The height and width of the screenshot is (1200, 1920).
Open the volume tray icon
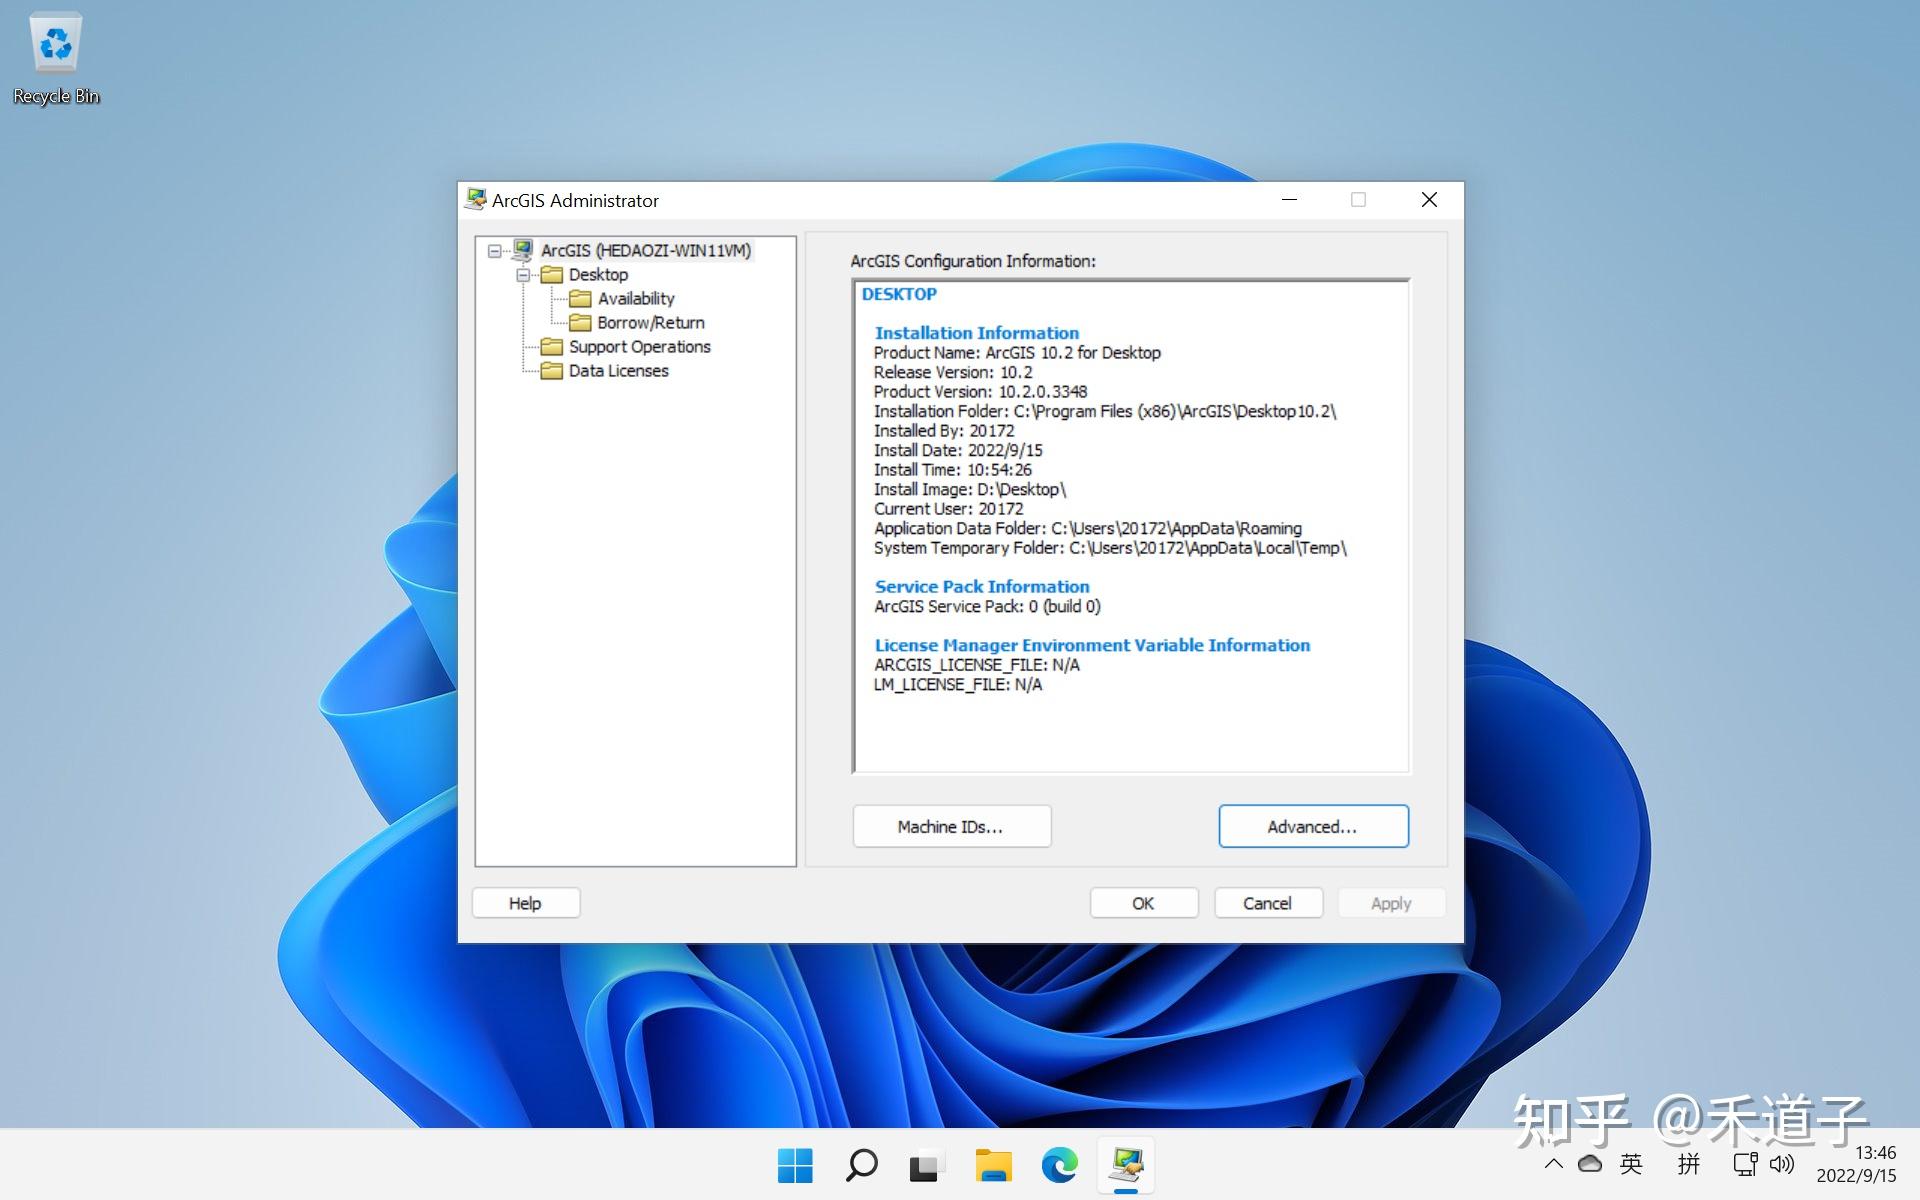pyautogui.click(x=1782, y=1164)
